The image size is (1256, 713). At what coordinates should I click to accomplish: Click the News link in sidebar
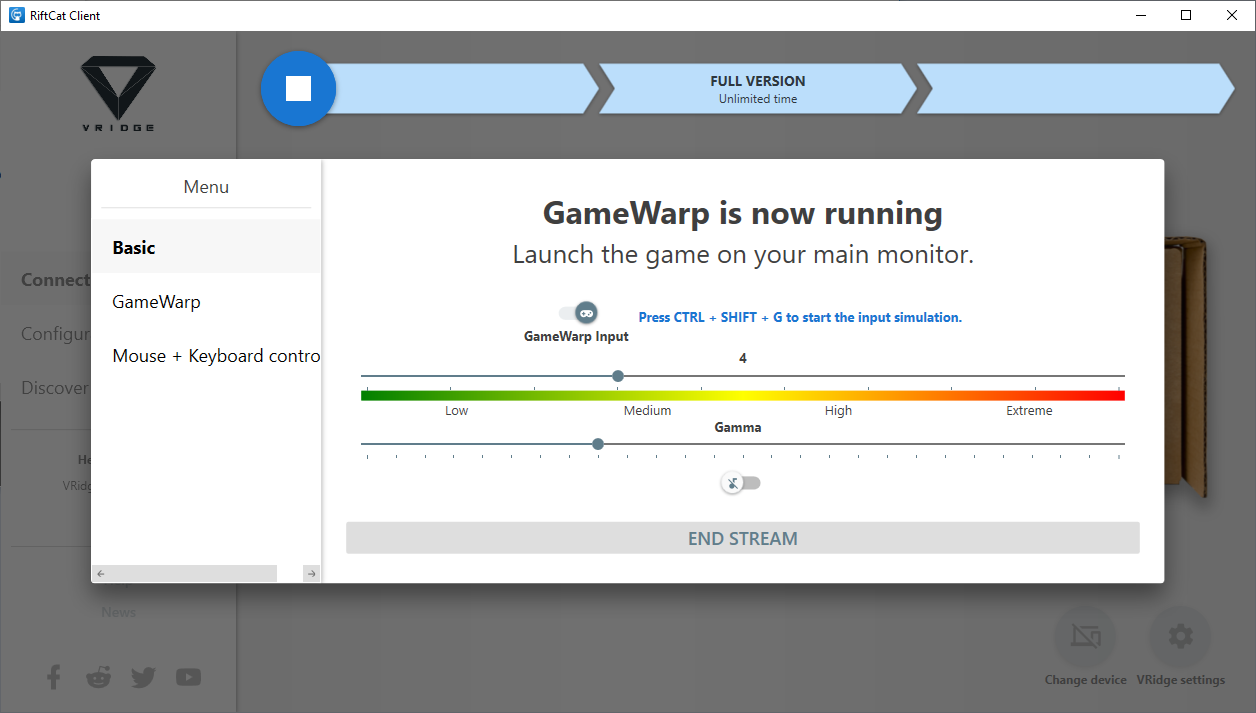118,612
